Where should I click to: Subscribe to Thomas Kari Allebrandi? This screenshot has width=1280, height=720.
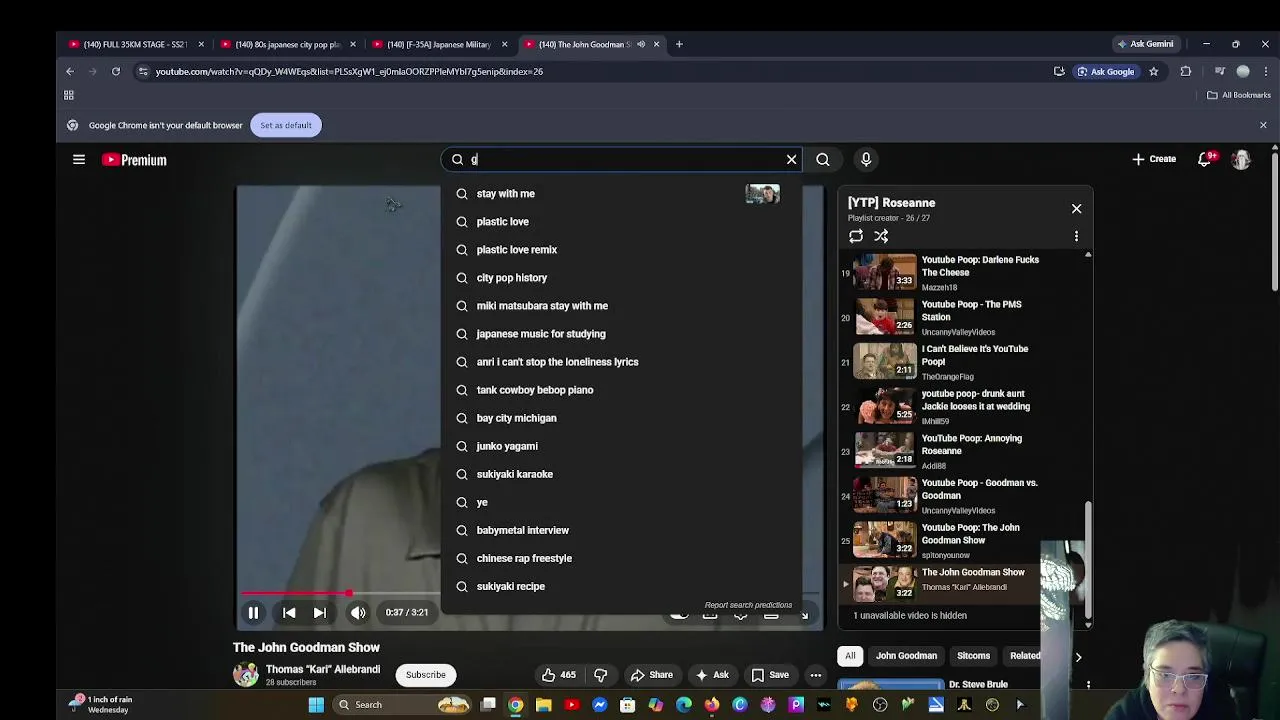click(425, 675)
